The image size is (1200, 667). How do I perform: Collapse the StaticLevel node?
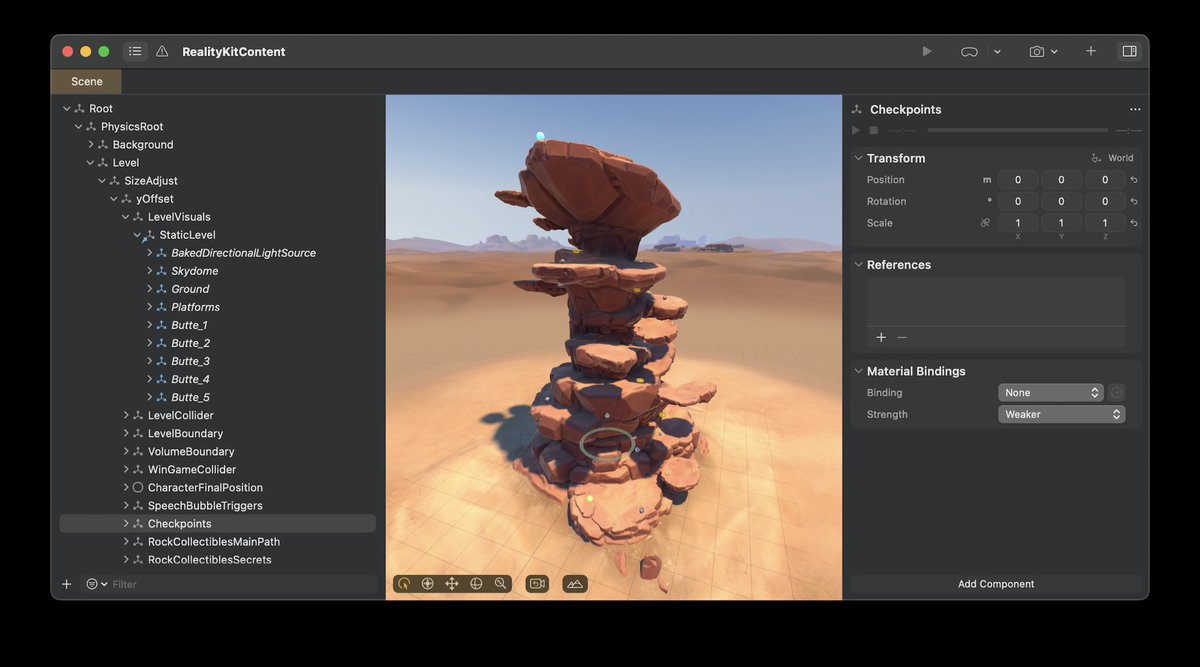(137, 235)
